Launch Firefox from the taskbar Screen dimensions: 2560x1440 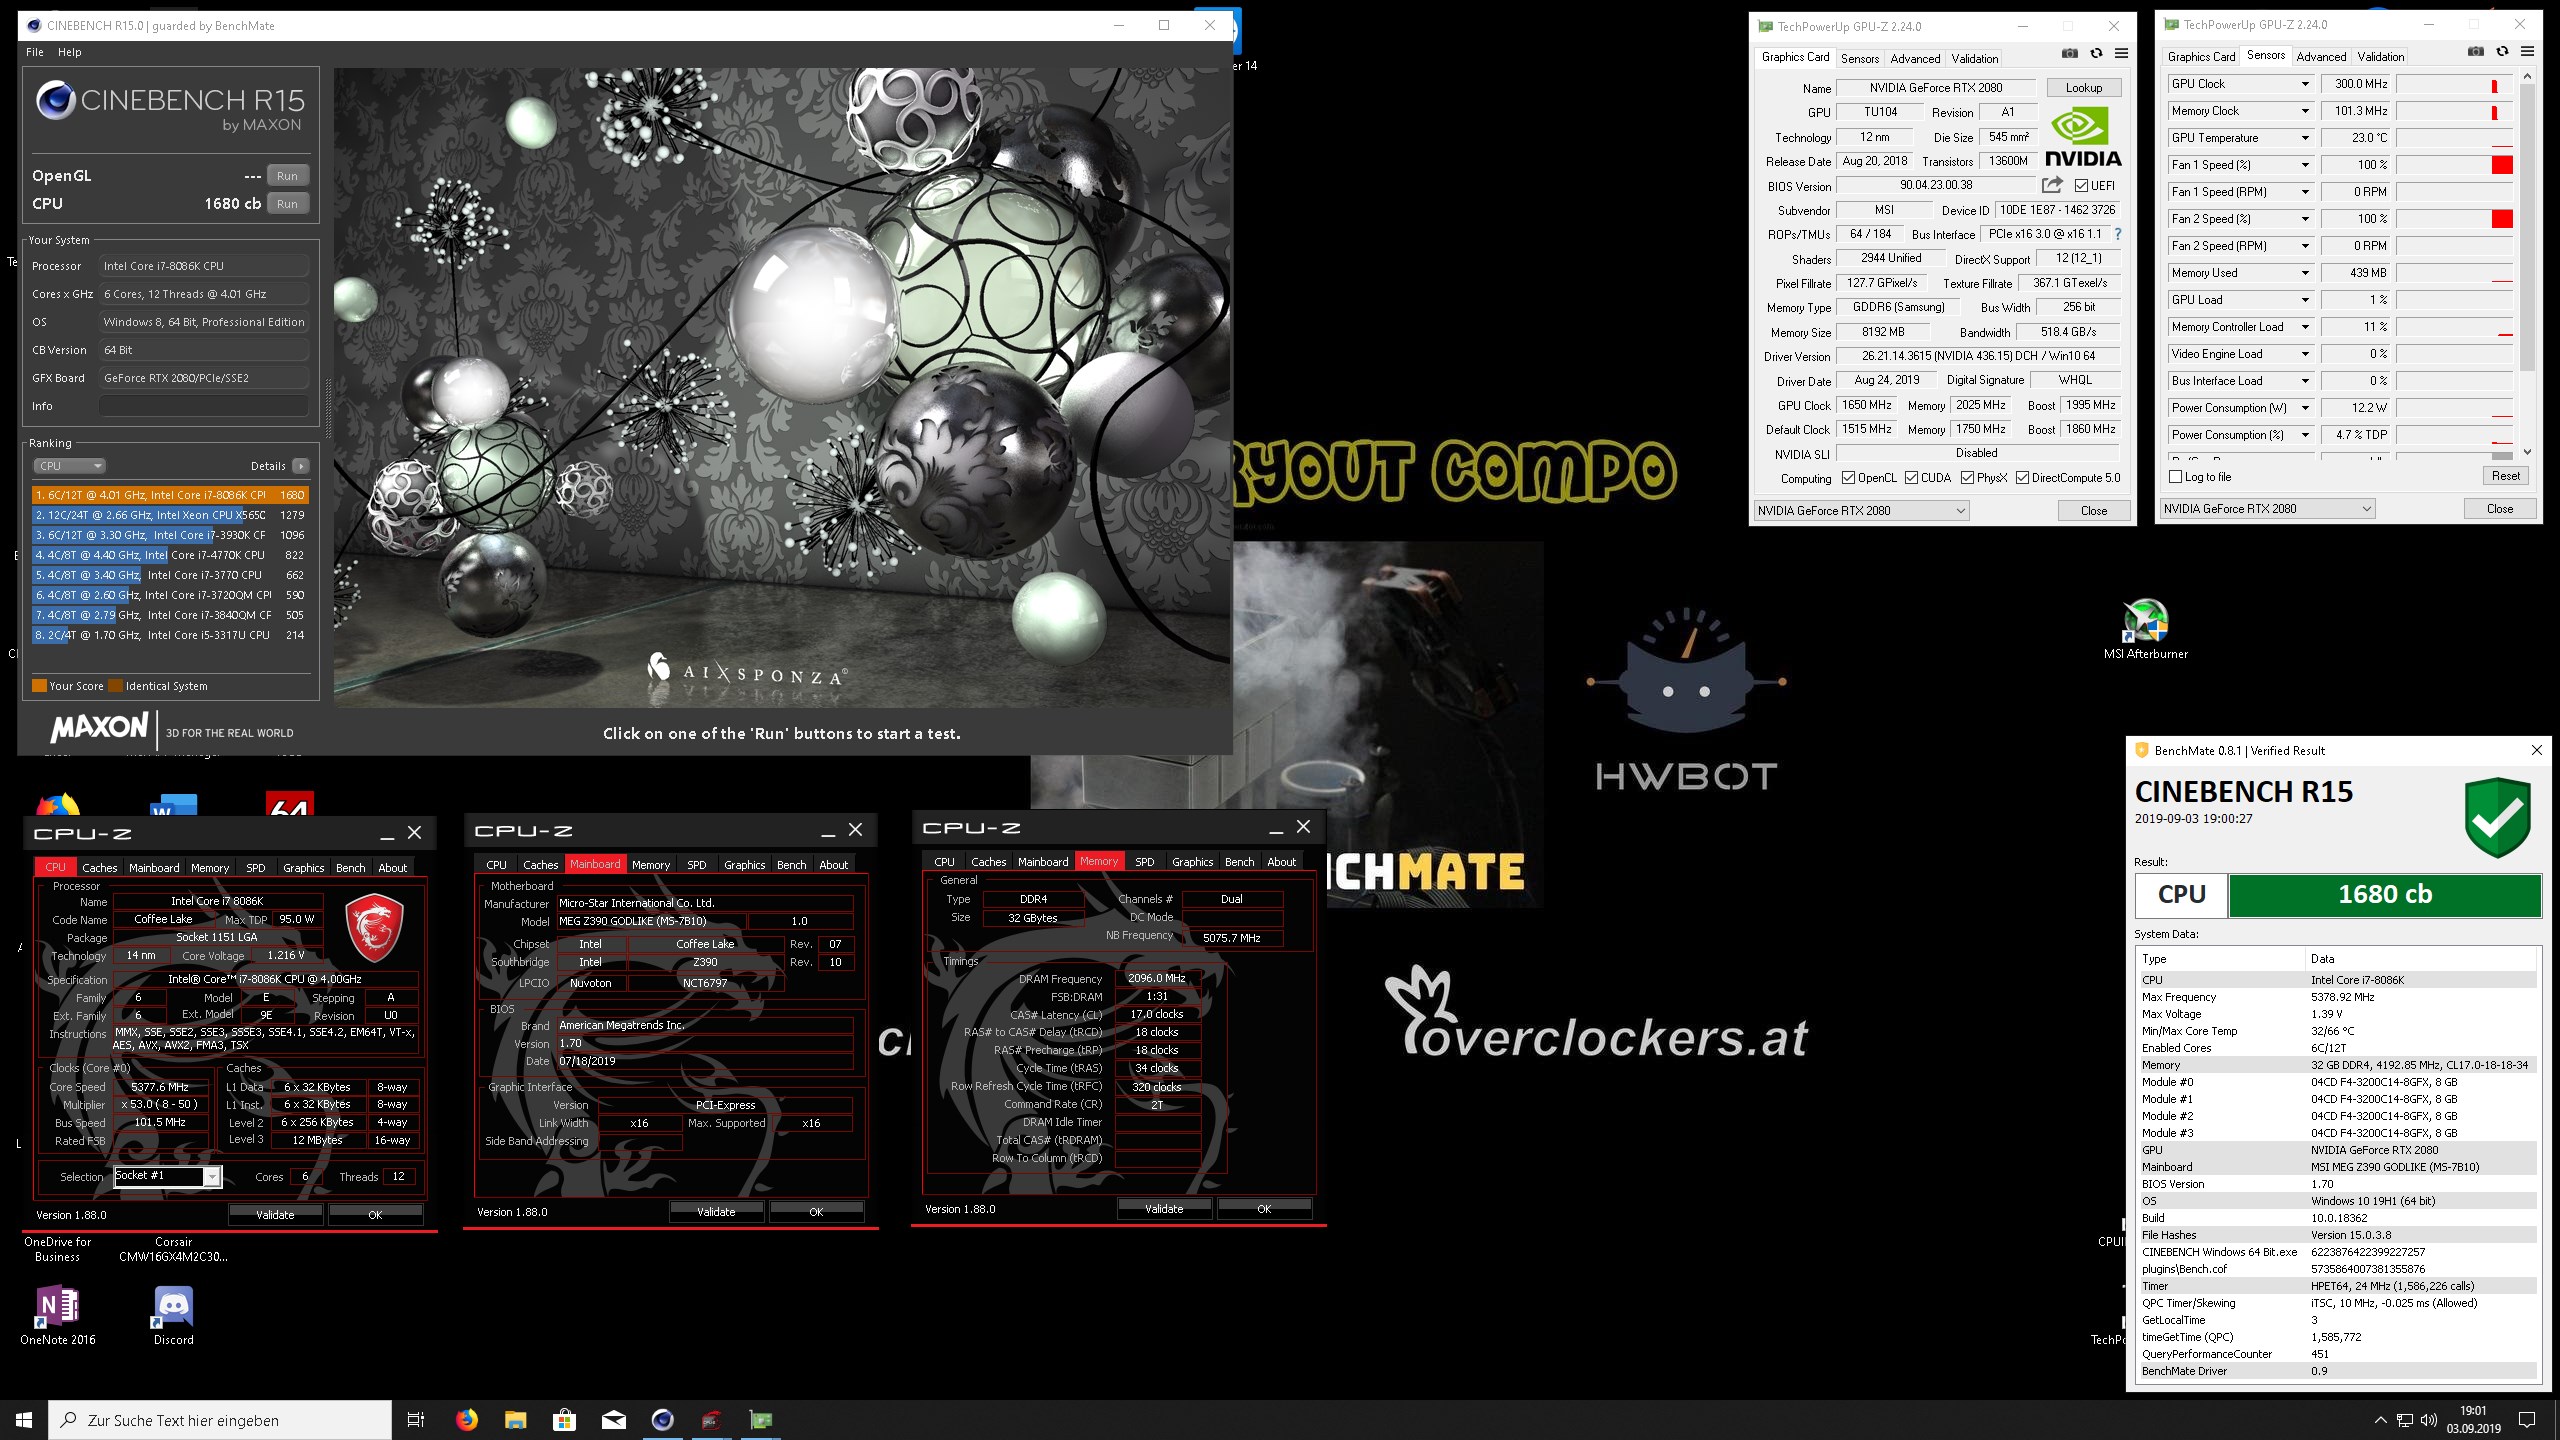[x=466, y=1420]
